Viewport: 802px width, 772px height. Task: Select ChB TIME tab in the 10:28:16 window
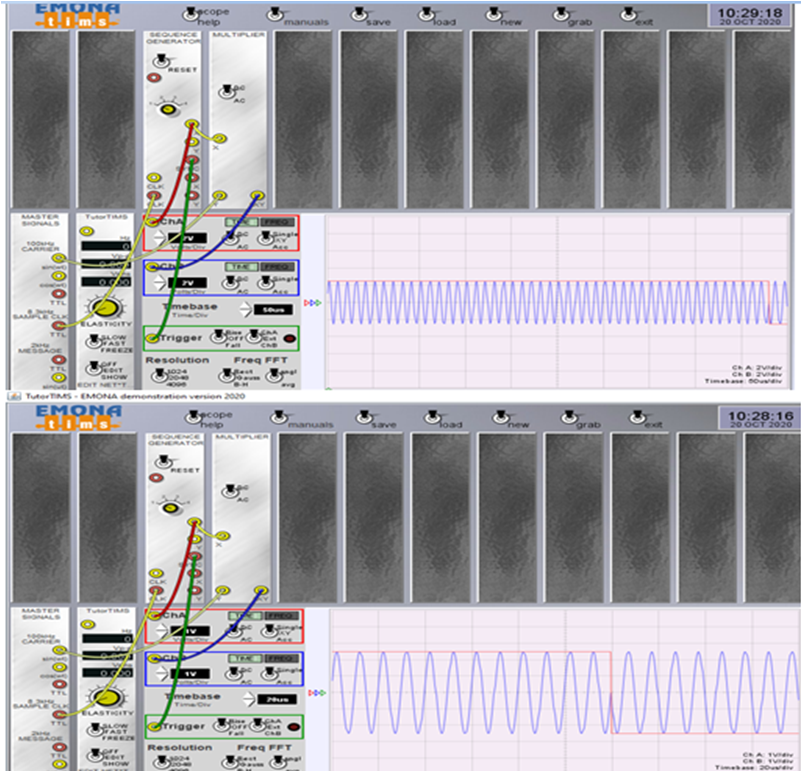tap(244, 658)
